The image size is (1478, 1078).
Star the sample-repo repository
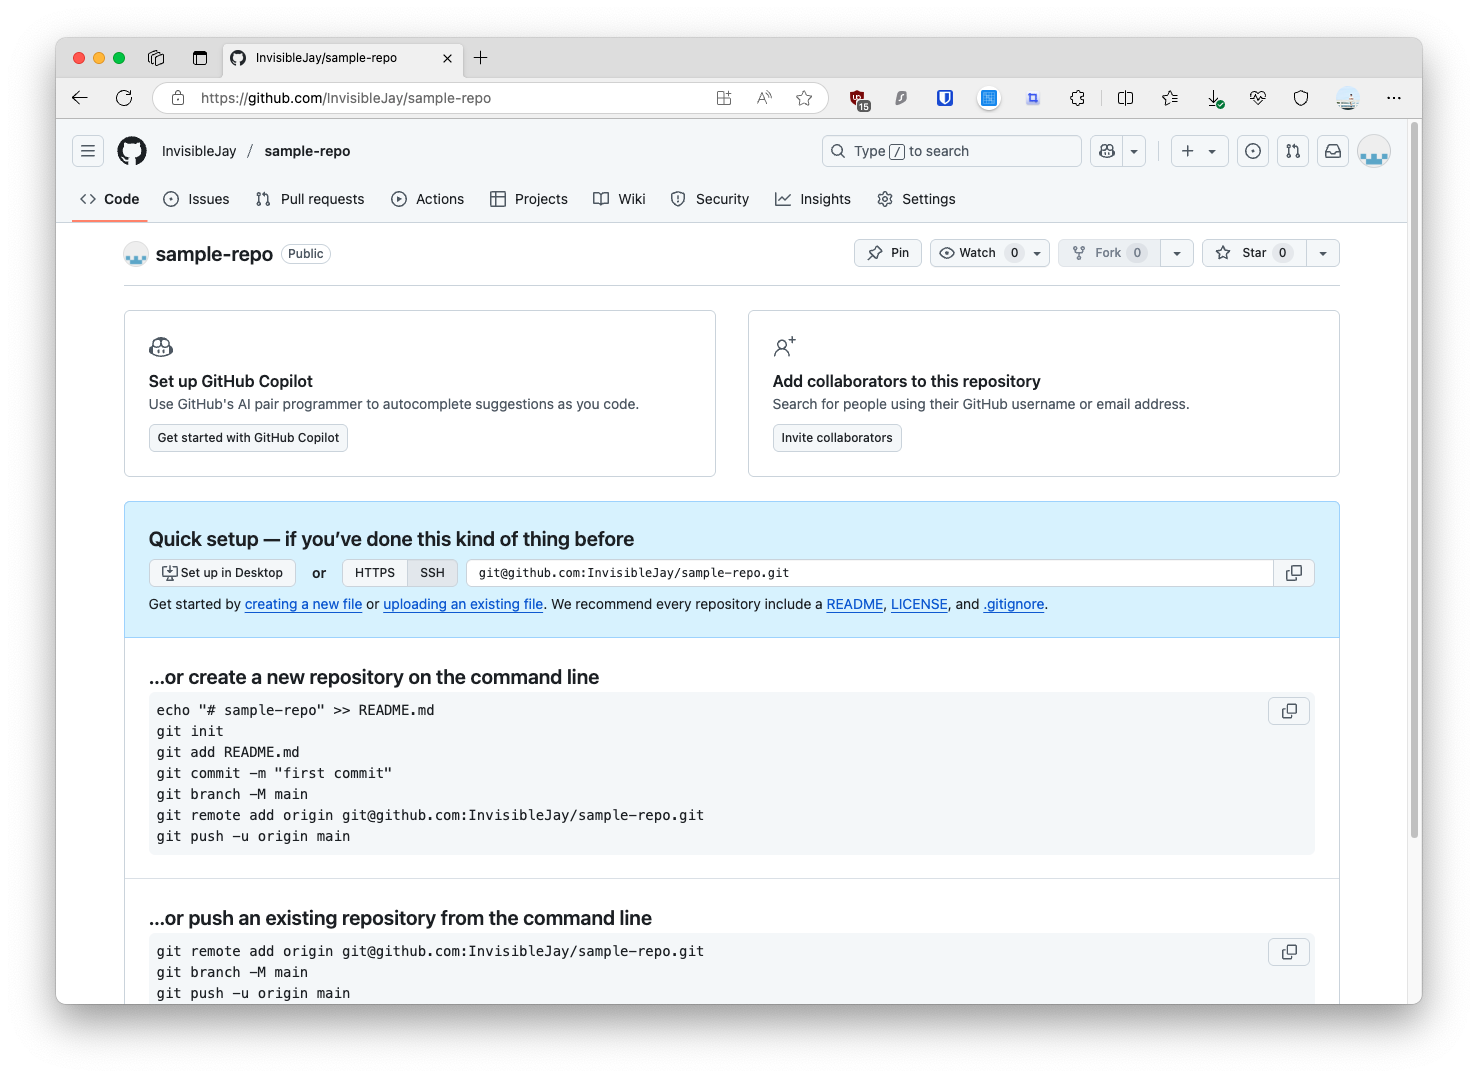coord(1253,253)
